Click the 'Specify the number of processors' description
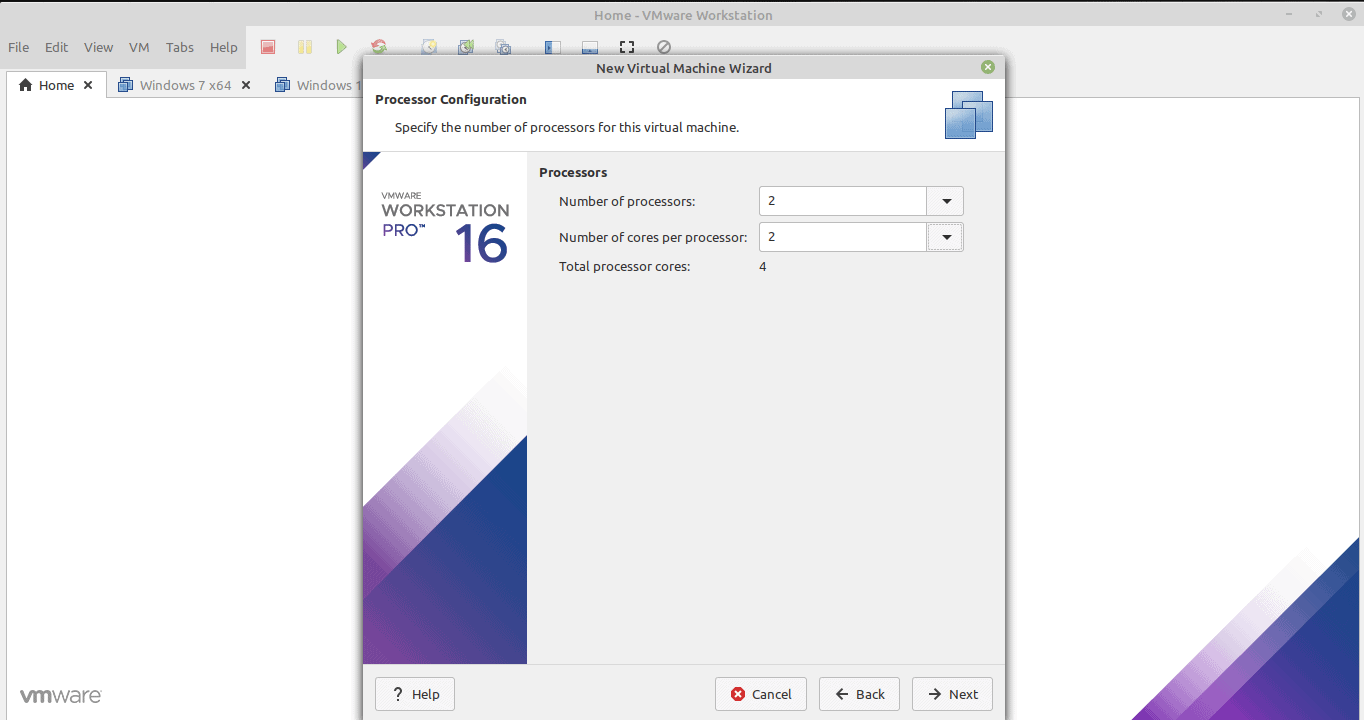Screen dimensions: 1364x720 pyautogui.click(x=567, y=127)
